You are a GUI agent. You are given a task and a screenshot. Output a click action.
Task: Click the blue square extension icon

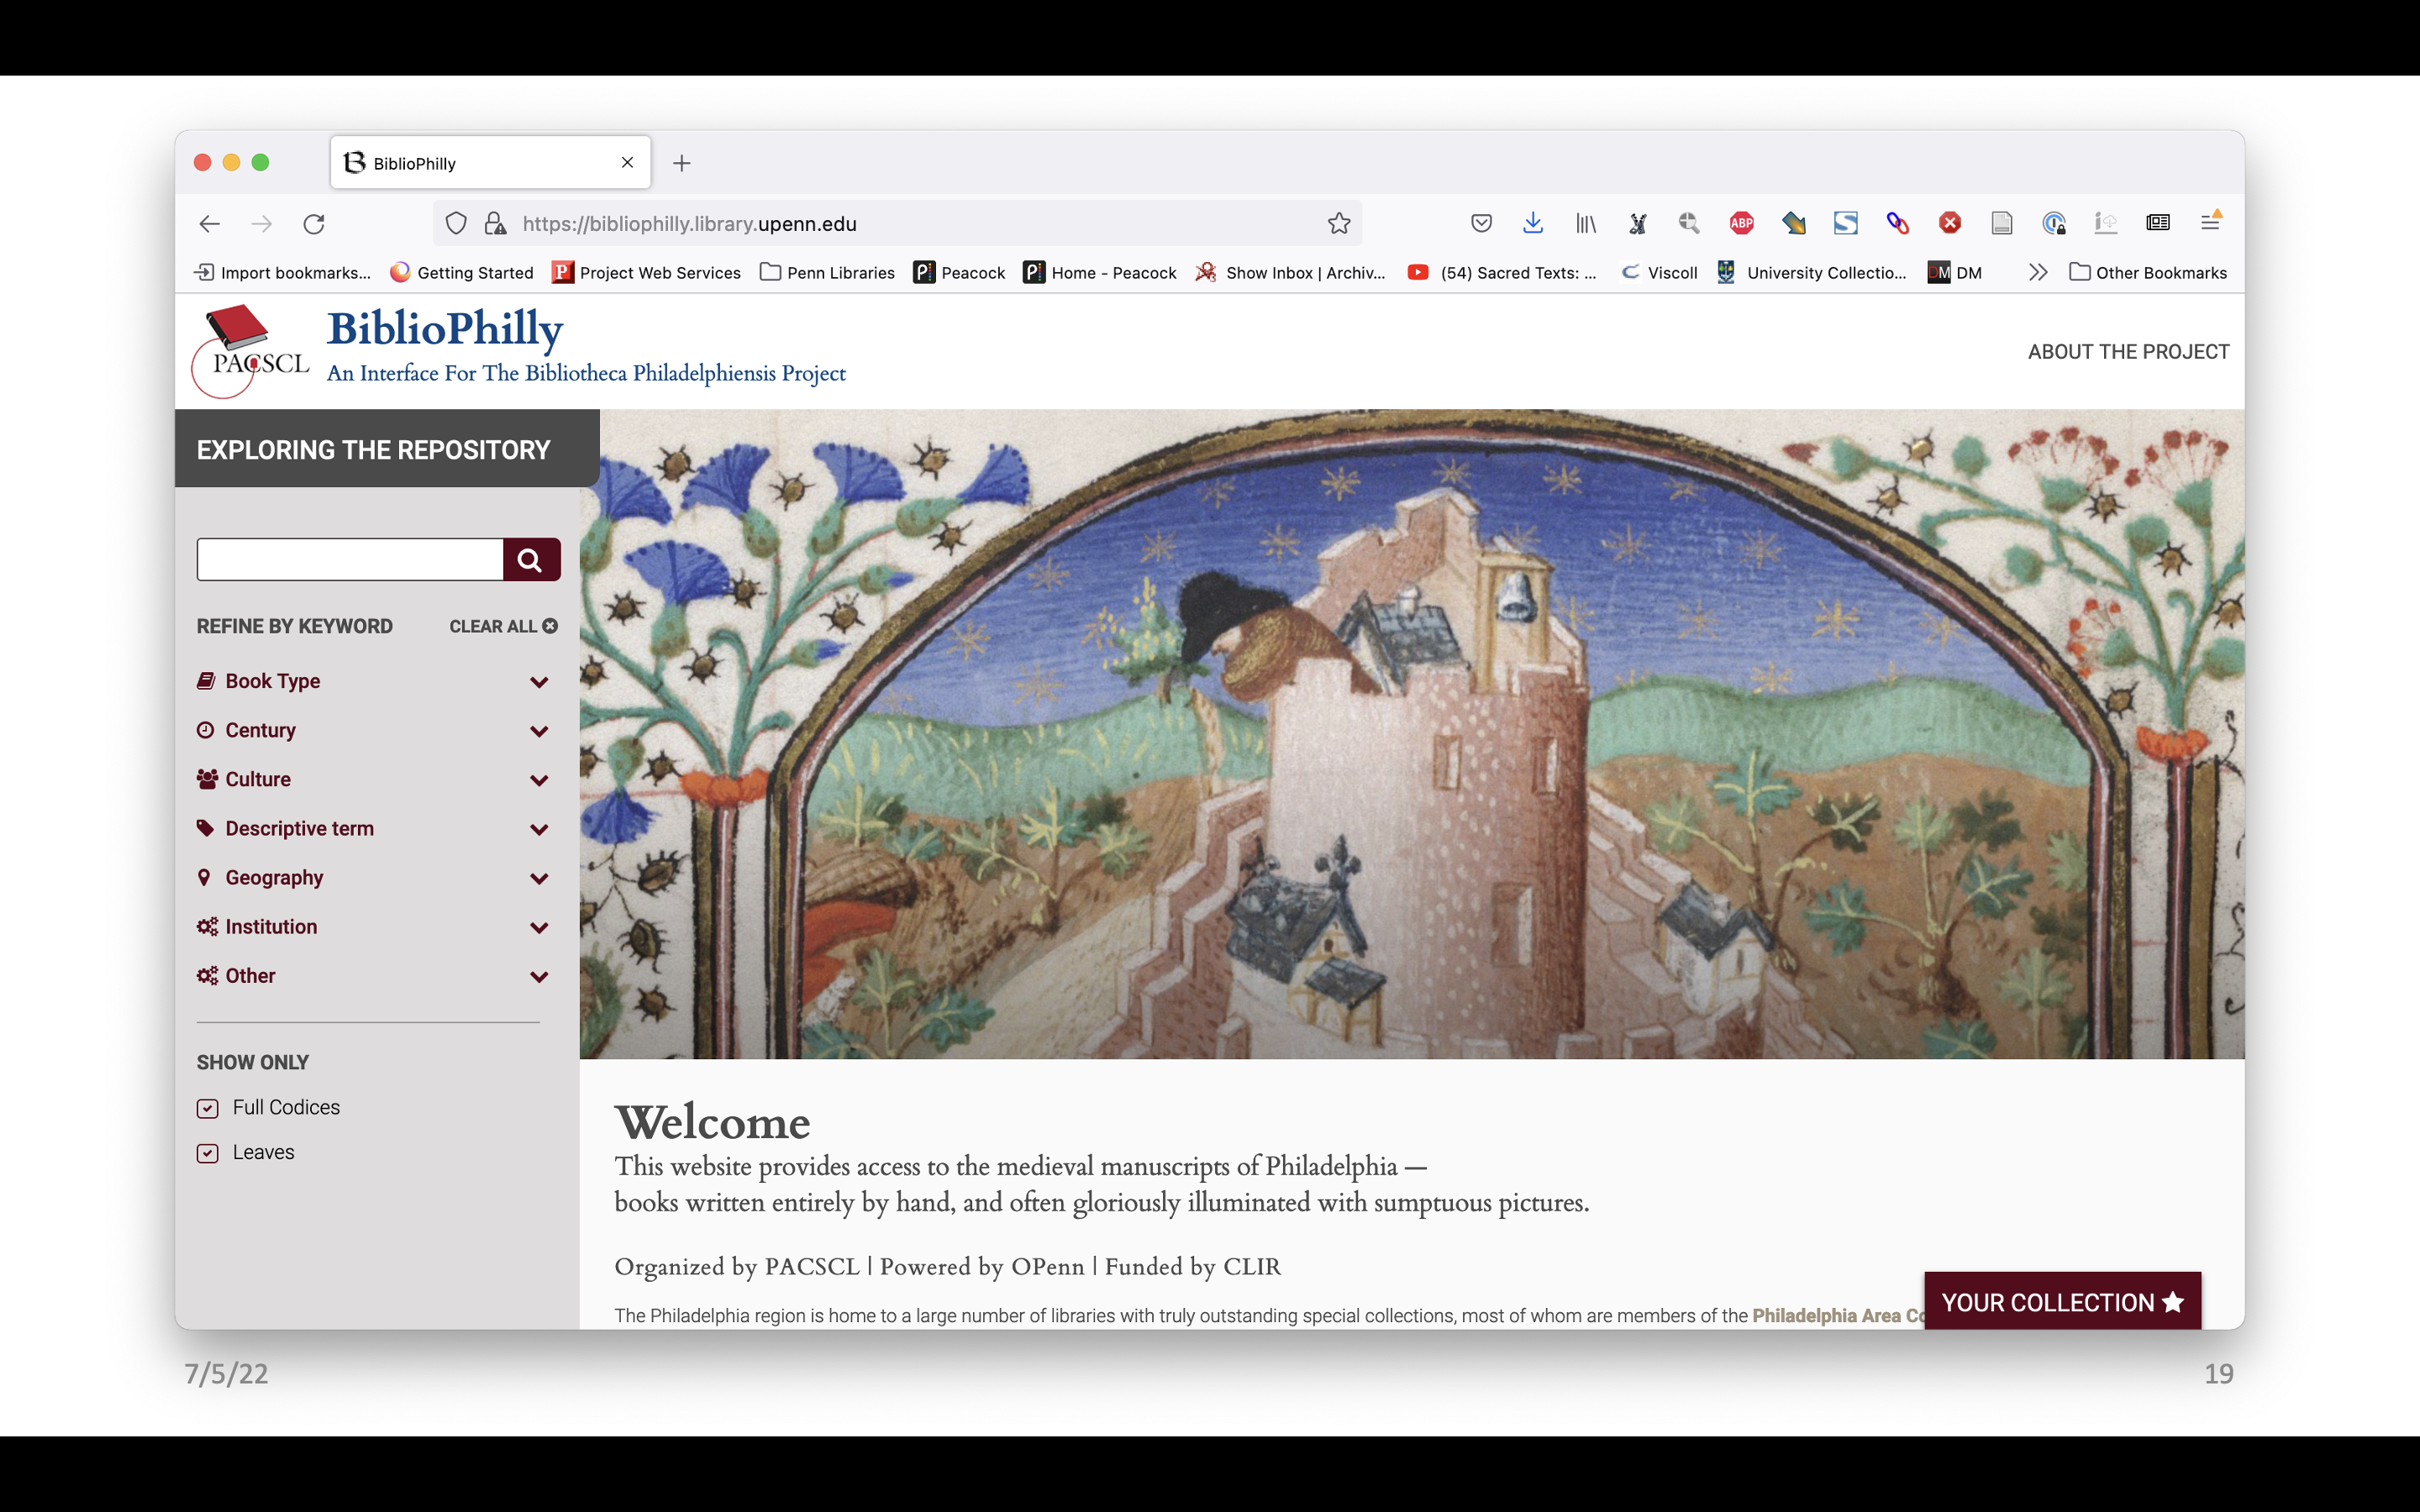1846,224
